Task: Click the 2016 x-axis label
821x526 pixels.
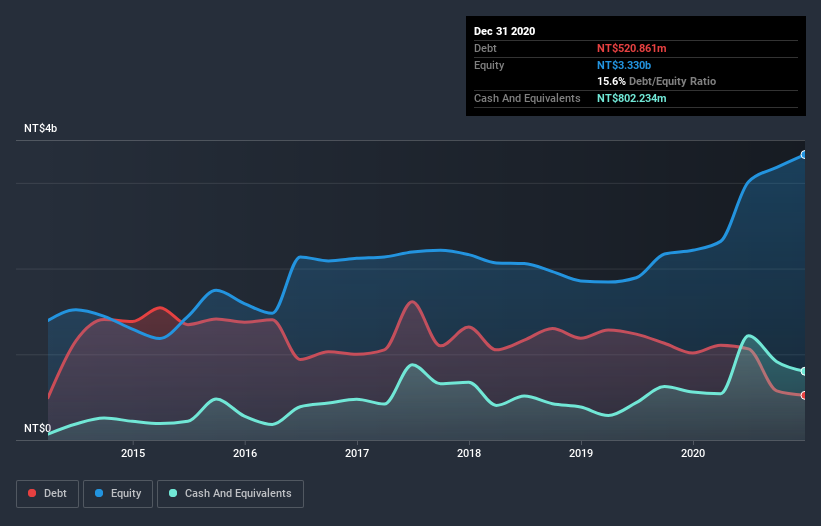Action: [x=245, y=453]
